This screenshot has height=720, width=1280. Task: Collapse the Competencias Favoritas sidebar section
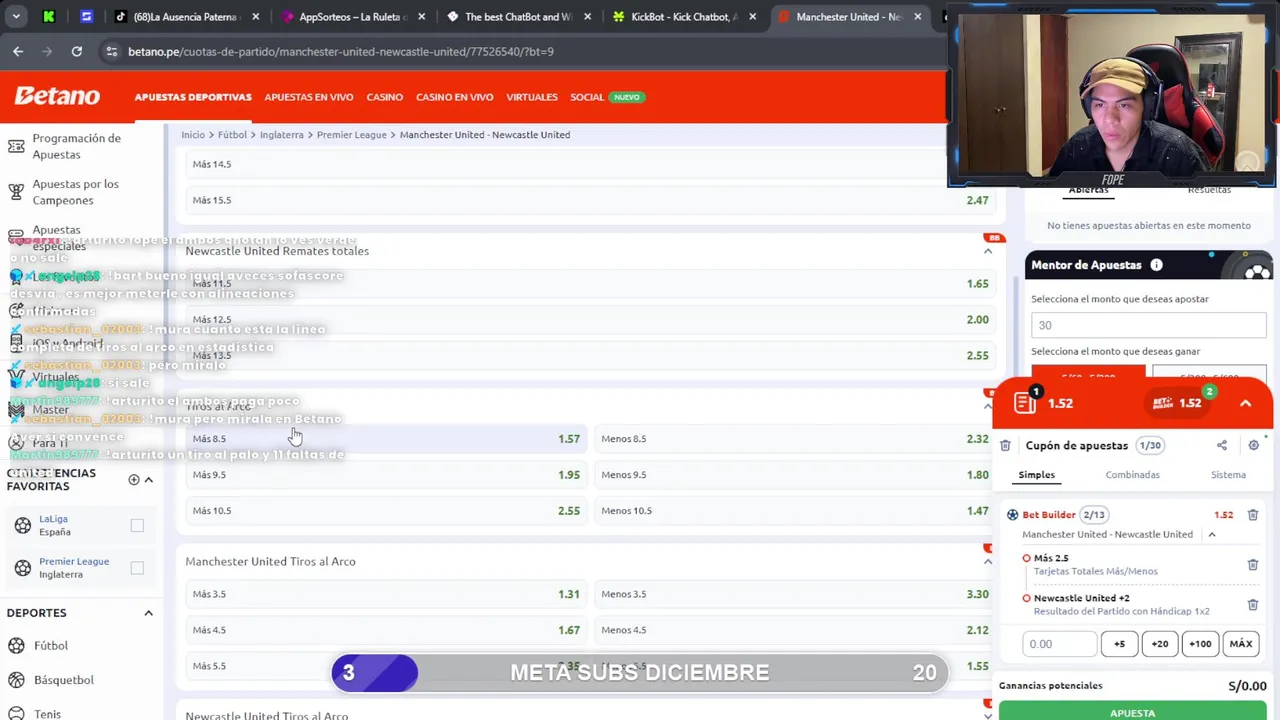pyautogui.click(x=149, y=479)
